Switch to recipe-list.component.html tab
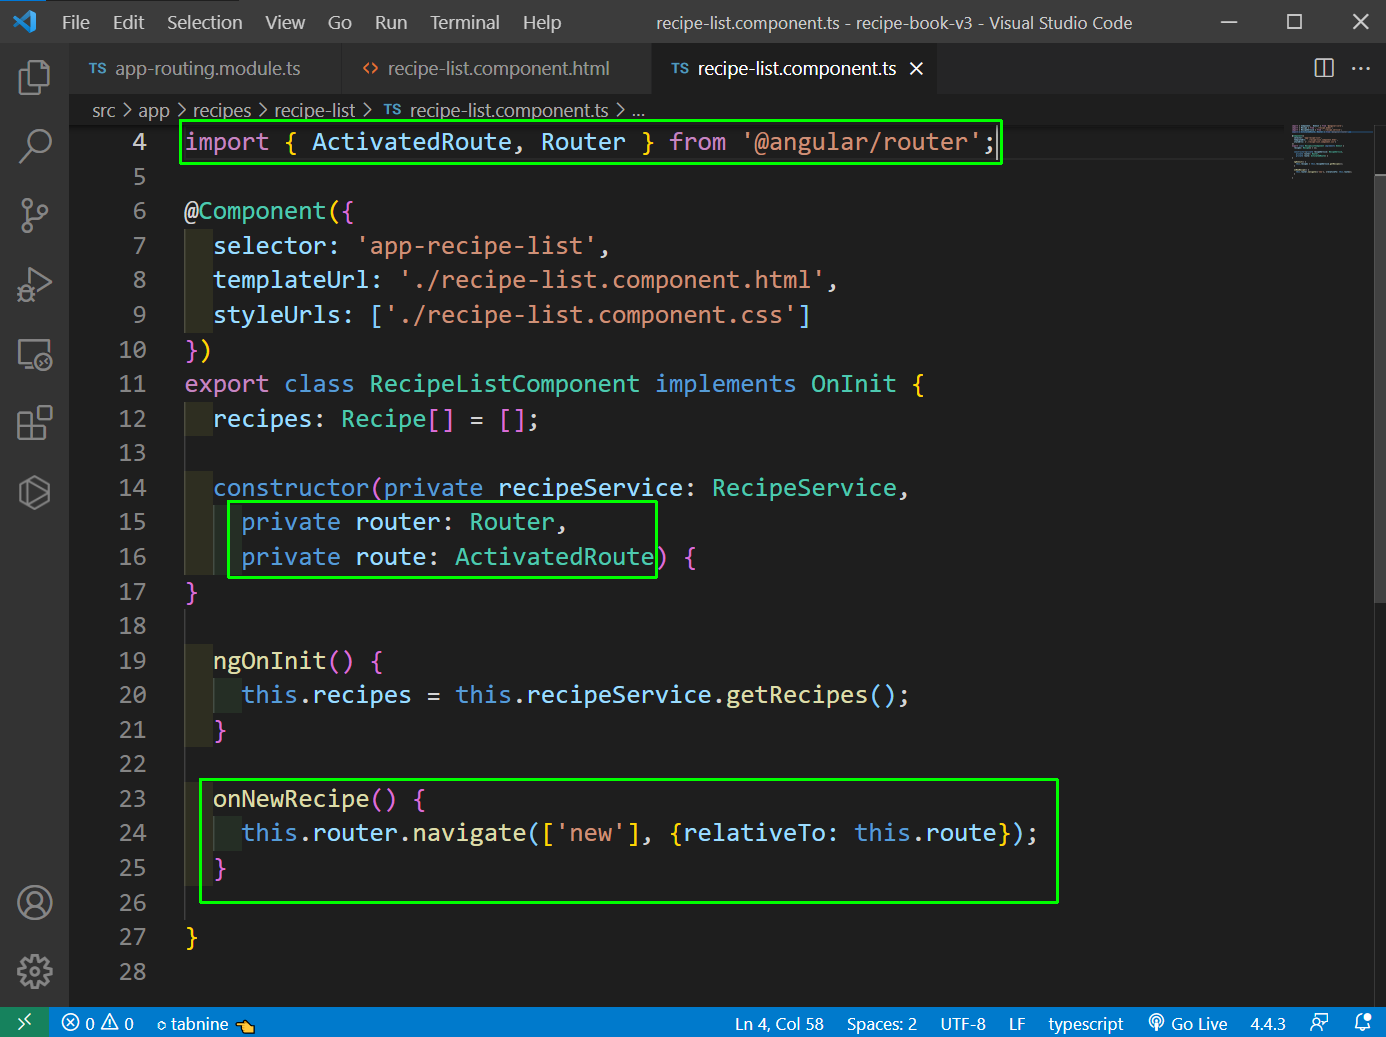Screen dimensions: 1386x1037 [498, 68]
